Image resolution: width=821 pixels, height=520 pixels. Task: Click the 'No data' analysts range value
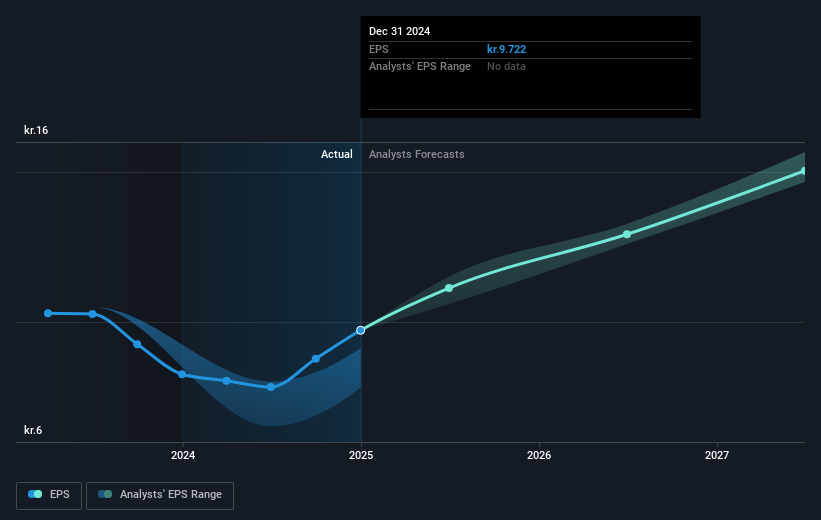[x=506, y=67]
